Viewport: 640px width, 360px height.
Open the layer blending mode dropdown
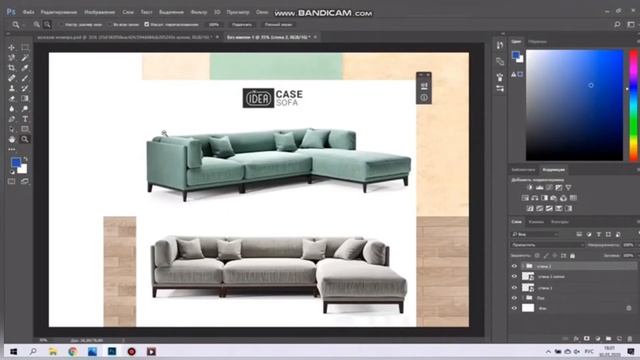(x=547, y=245)
